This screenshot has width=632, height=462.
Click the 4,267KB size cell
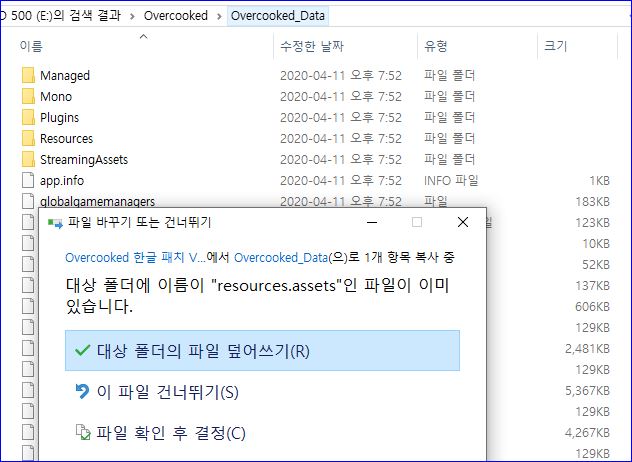(587, 432)
